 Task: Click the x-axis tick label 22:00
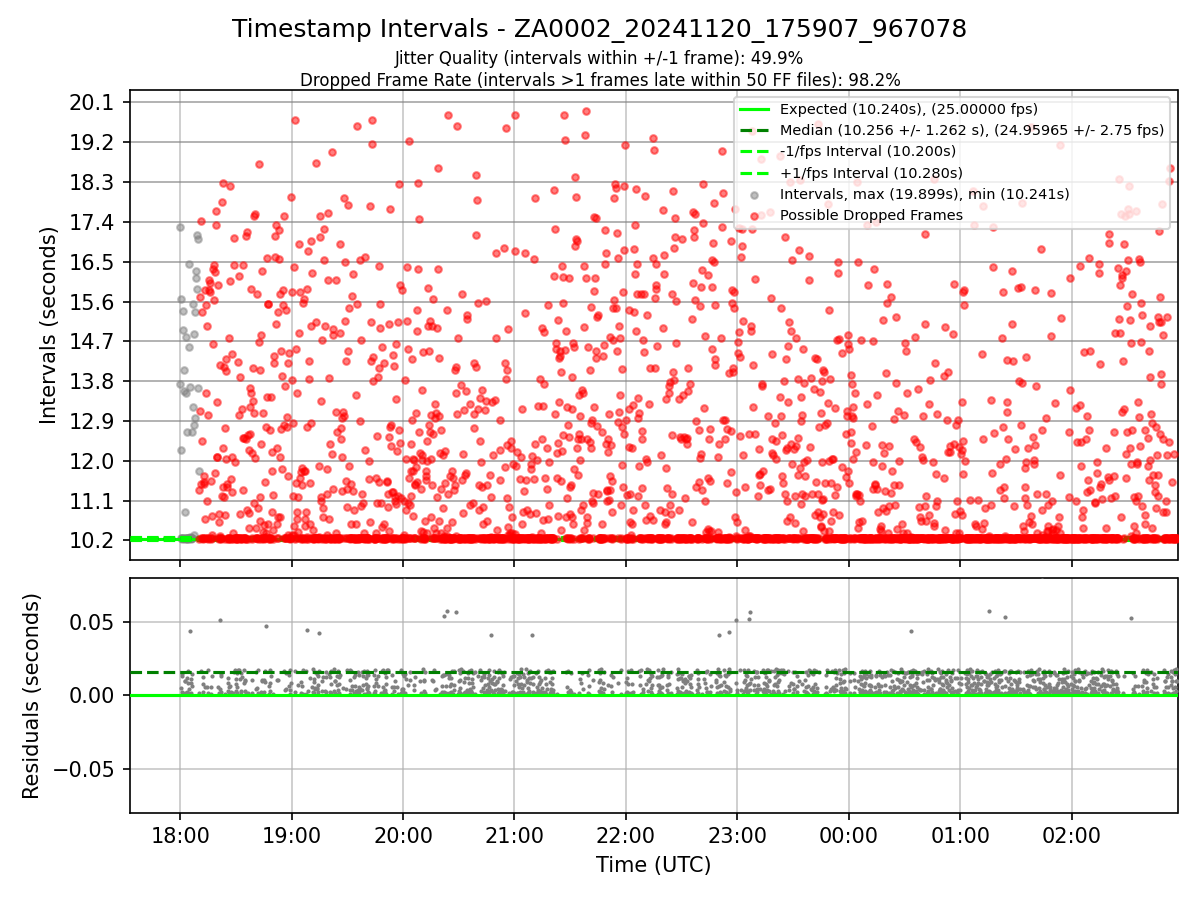click(626, 836)
